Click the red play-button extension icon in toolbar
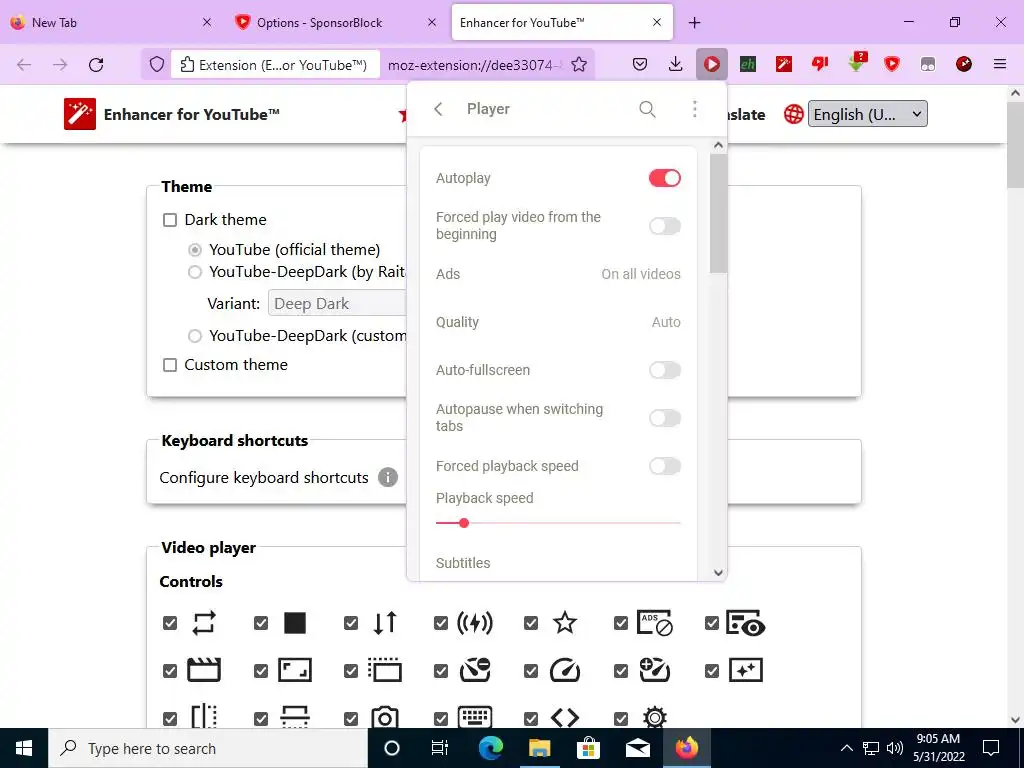Screen dimensions: 1024x768 (x=712, y=64)
